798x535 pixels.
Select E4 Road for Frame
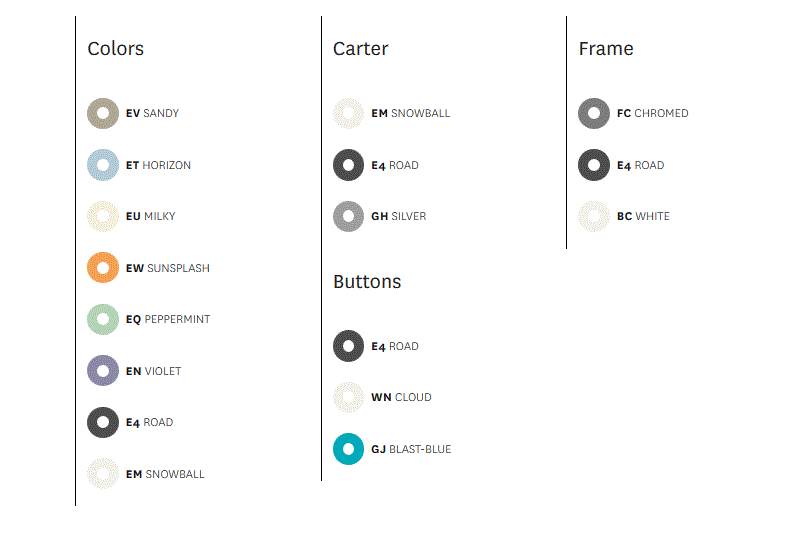(x=594, y=165)
